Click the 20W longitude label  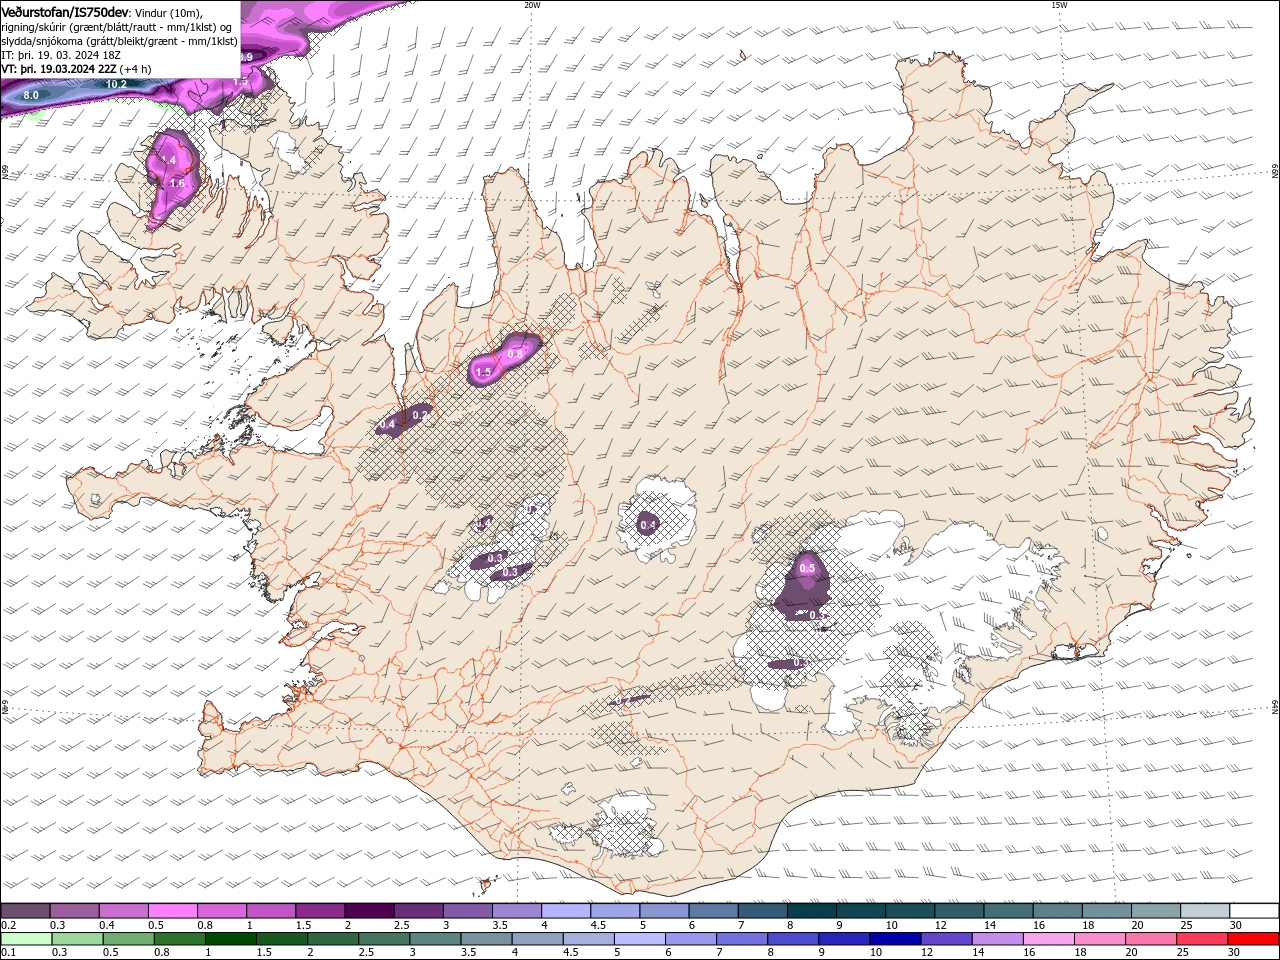click(x=532, y=5)
